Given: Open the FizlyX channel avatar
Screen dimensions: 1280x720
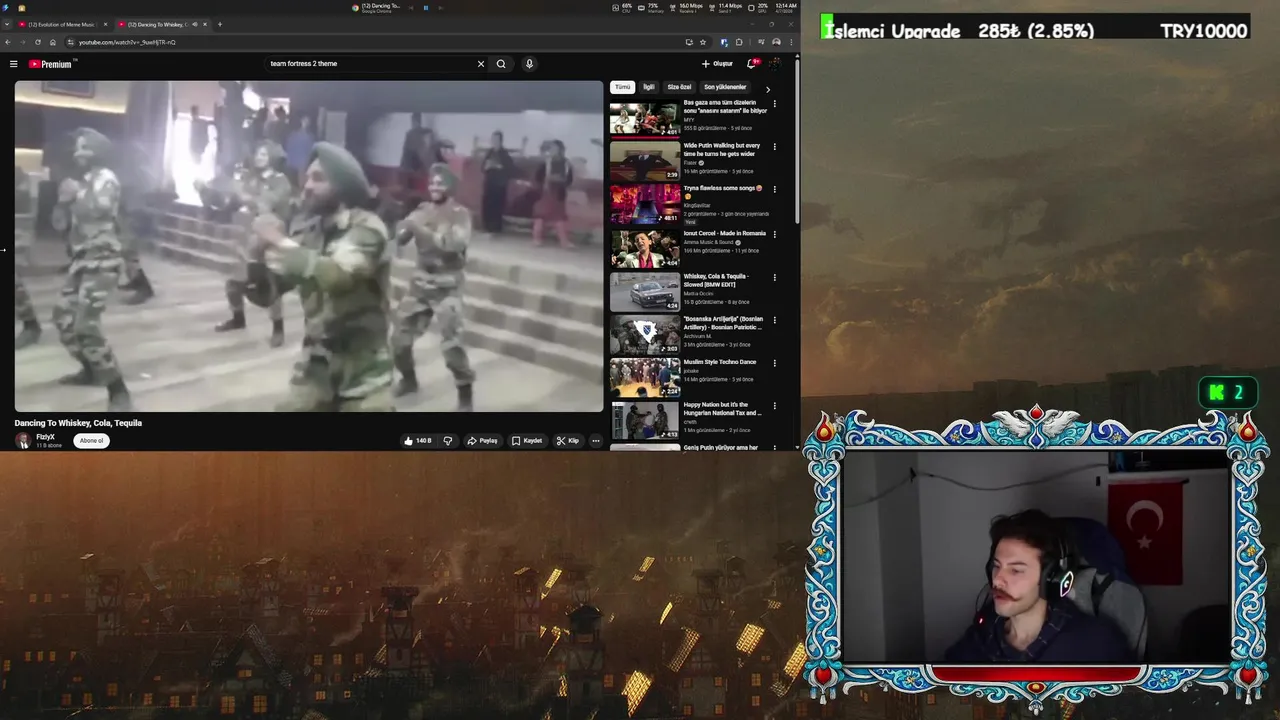Looking at the screenshot, I should [22, 441].
